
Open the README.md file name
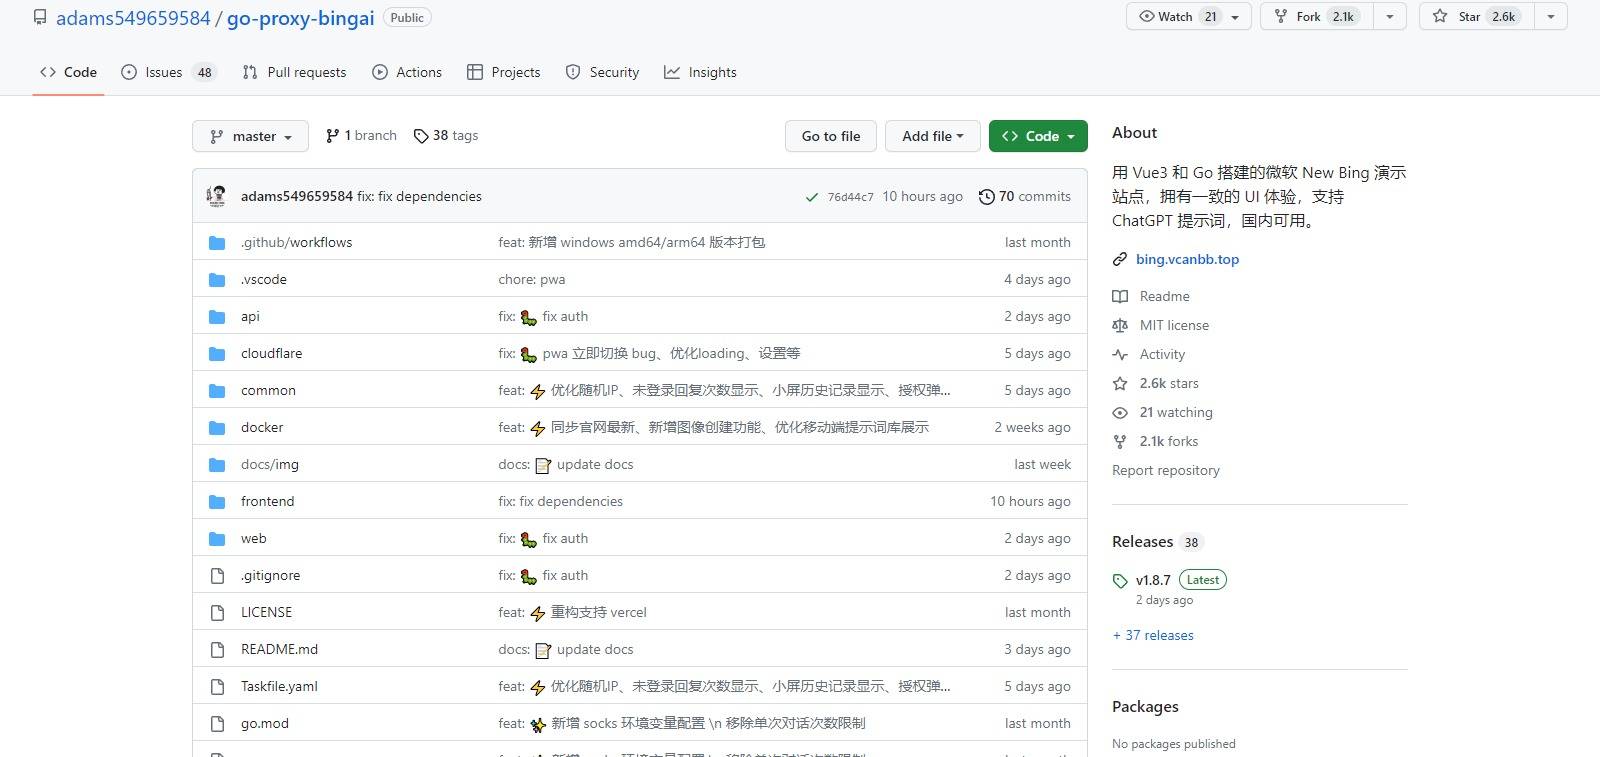(x=279, y=650)
